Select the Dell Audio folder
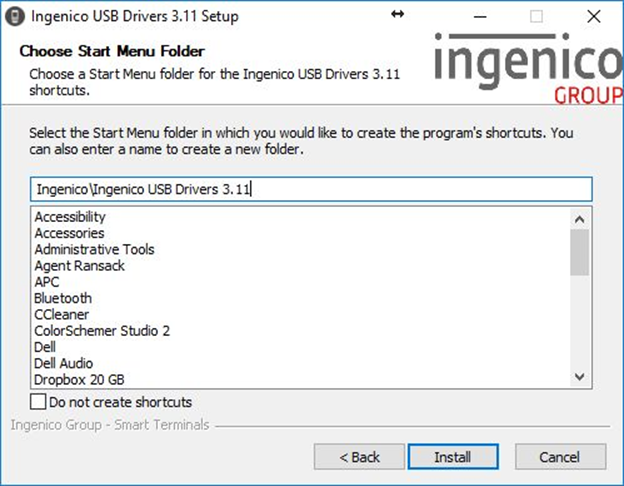Screen dimensions: 624x486 (64, 363)
